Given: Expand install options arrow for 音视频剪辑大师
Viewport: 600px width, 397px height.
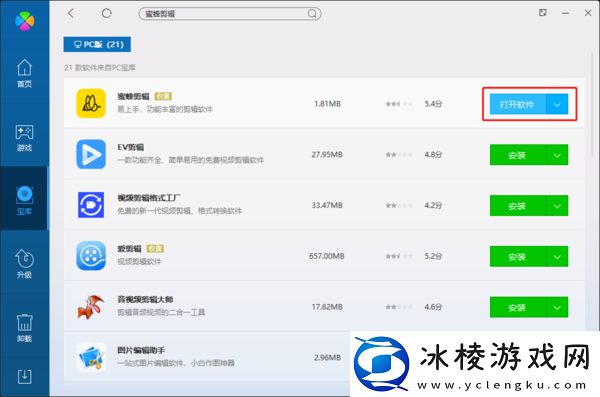Looking at the screenshot, I should coord(557,307).
